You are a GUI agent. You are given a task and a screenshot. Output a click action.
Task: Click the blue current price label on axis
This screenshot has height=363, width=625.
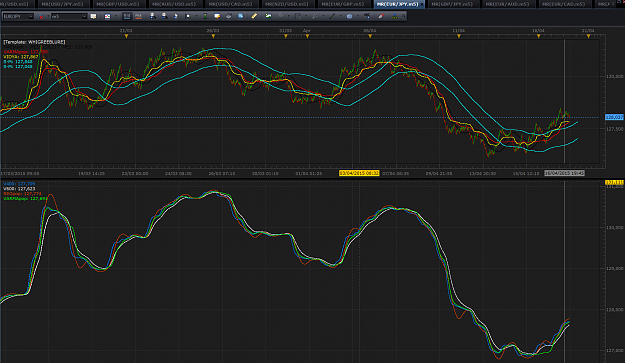click(614, 117)
